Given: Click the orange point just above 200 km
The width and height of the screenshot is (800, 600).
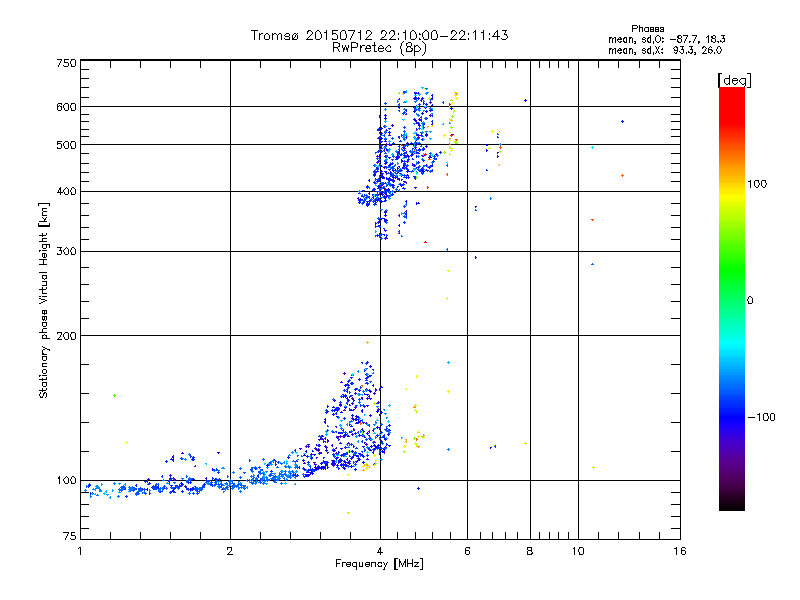Looking at the screenshot, I should coord(367,342).
